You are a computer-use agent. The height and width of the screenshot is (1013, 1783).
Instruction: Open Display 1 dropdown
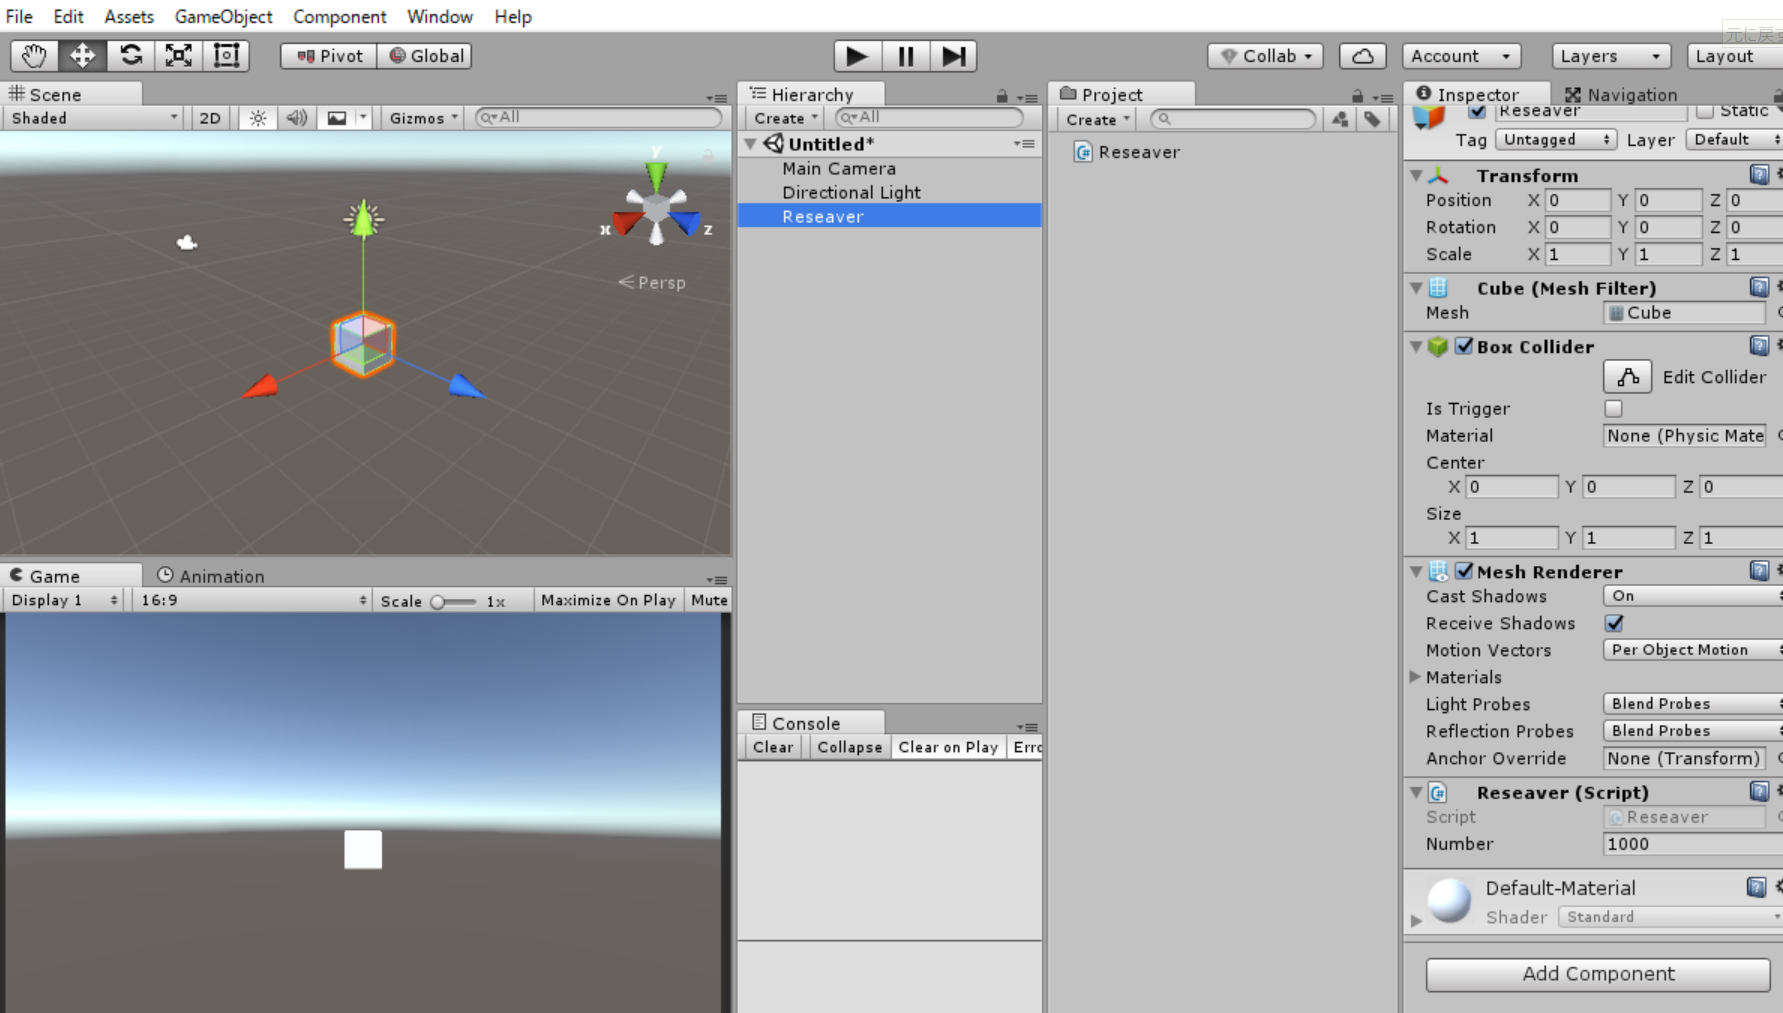coord(63,600)
